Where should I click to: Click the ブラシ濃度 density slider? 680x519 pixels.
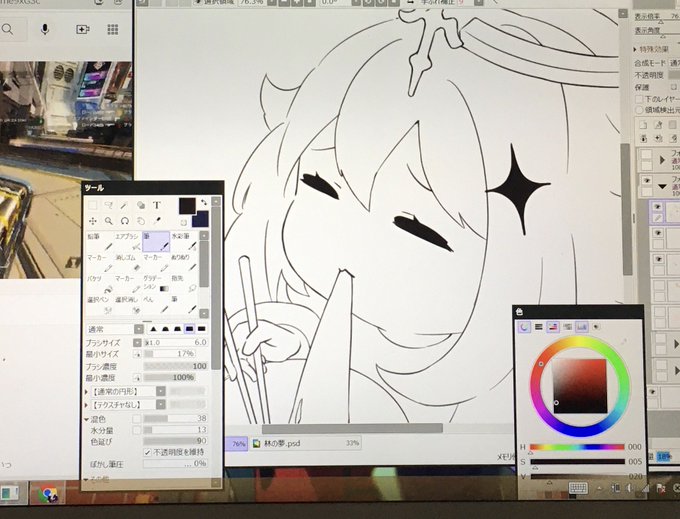point(175,366)
